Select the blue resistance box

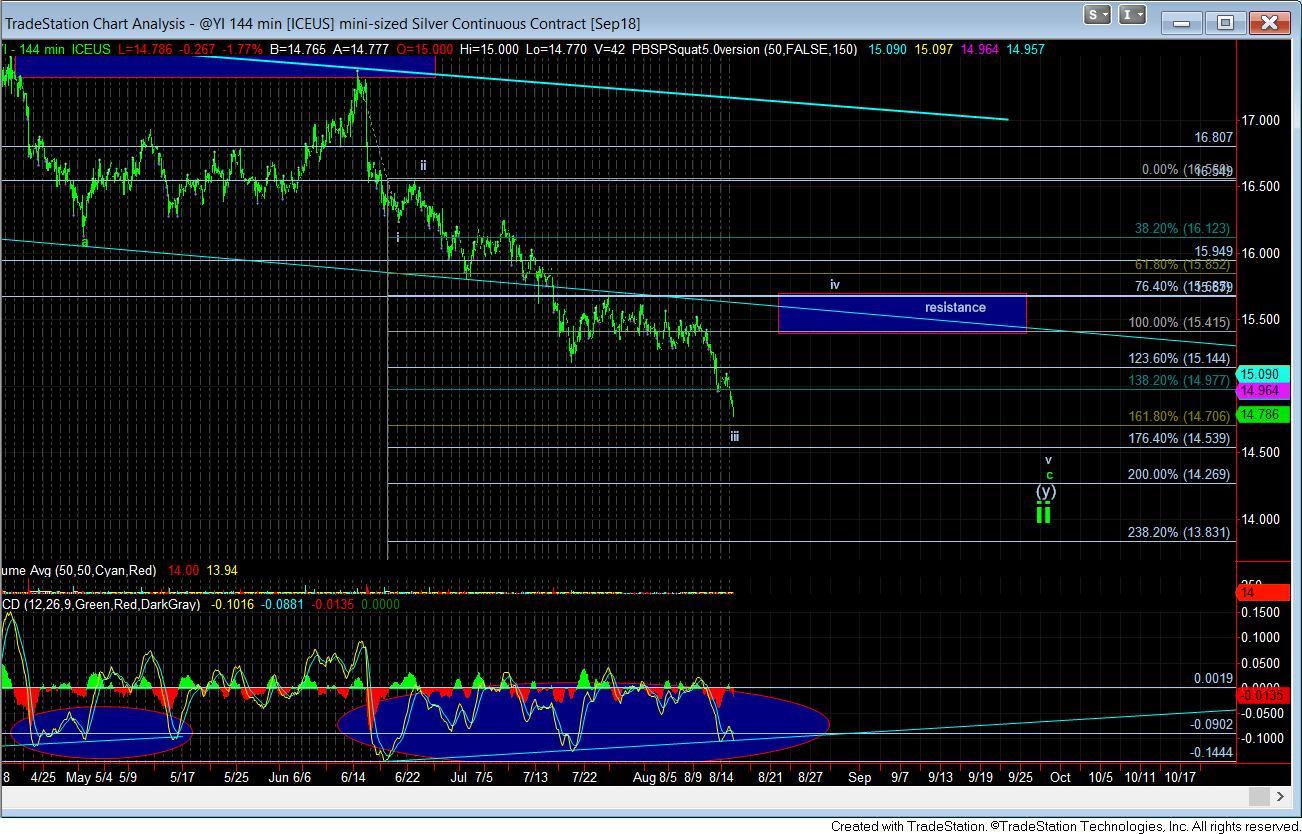(902, 313)
